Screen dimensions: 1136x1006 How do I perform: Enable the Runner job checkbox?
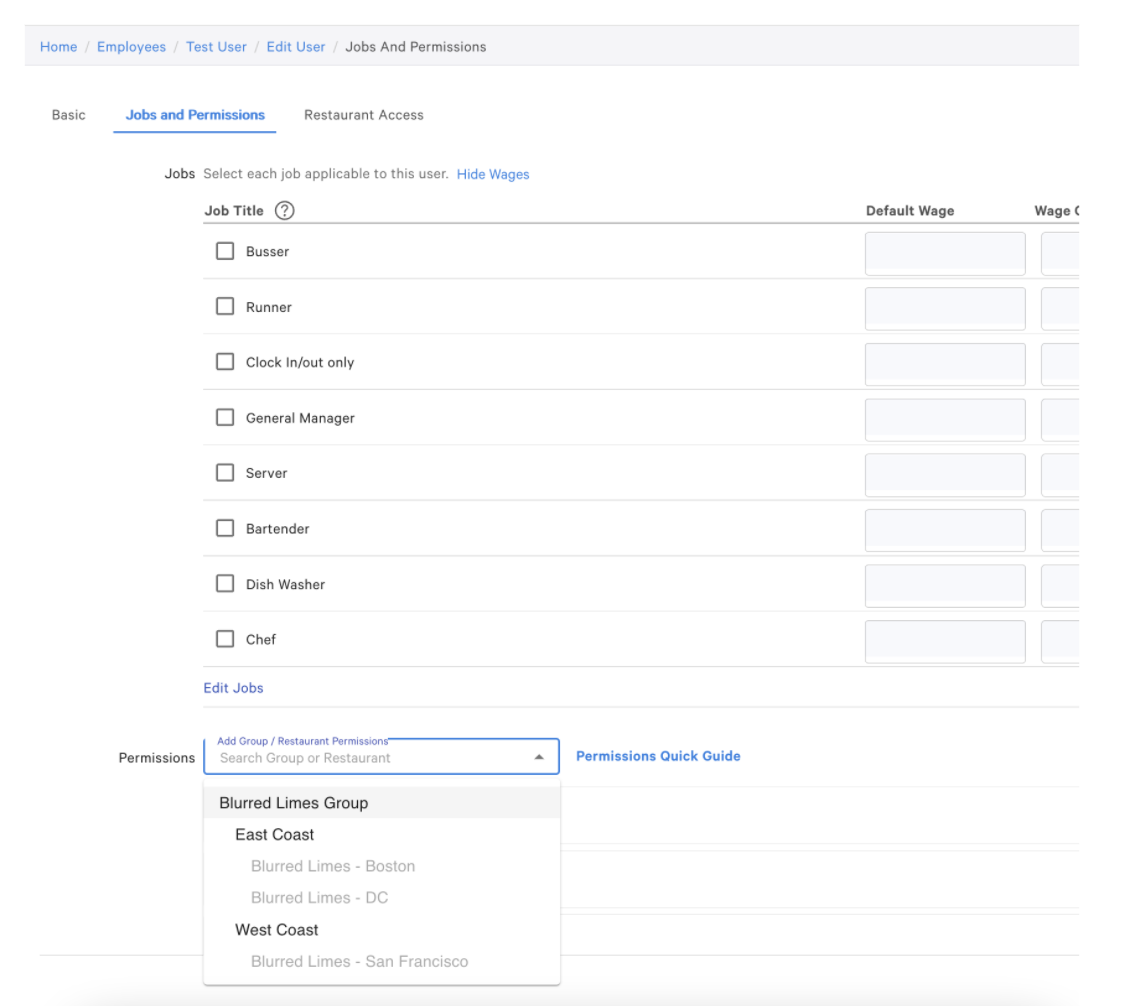[x=225, y=307]
